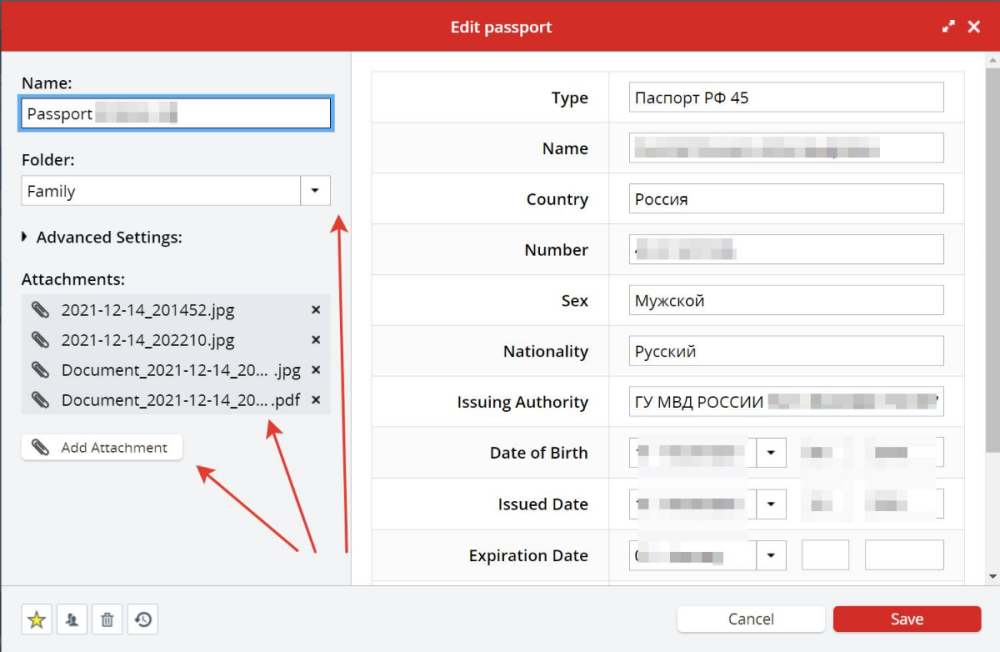
Task: Remove attachment 2021-12-14_201452.jpg
Action: click(x=316, y=309)
